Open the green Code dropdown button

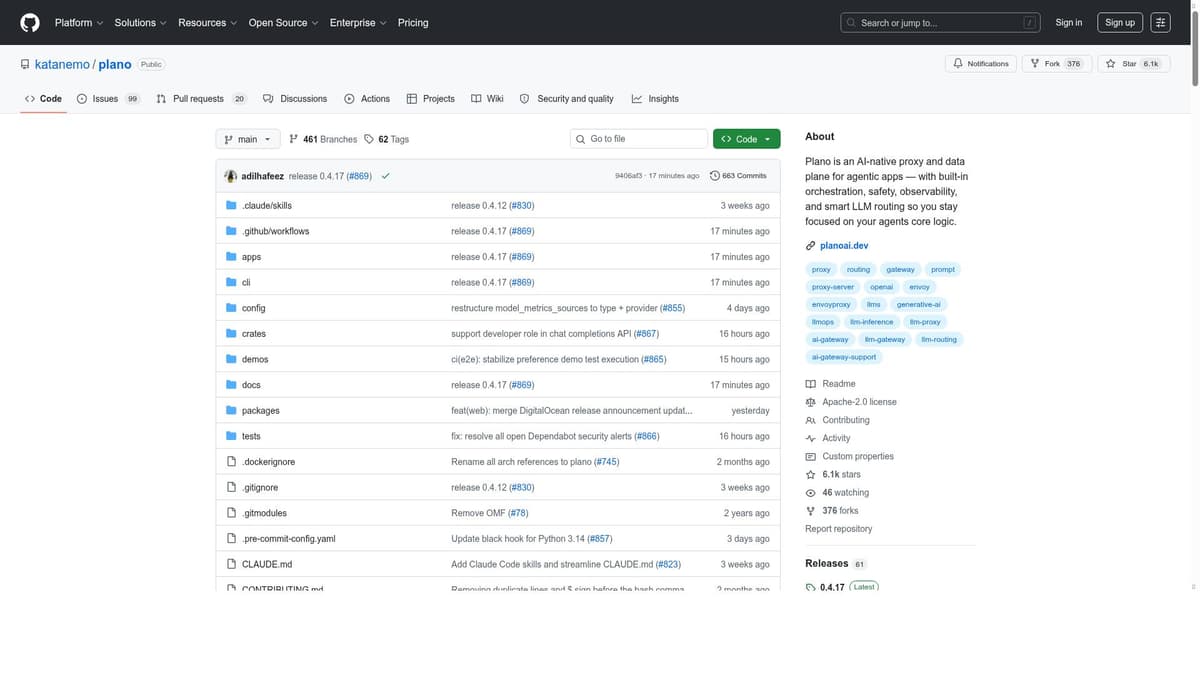coord(746,139)
